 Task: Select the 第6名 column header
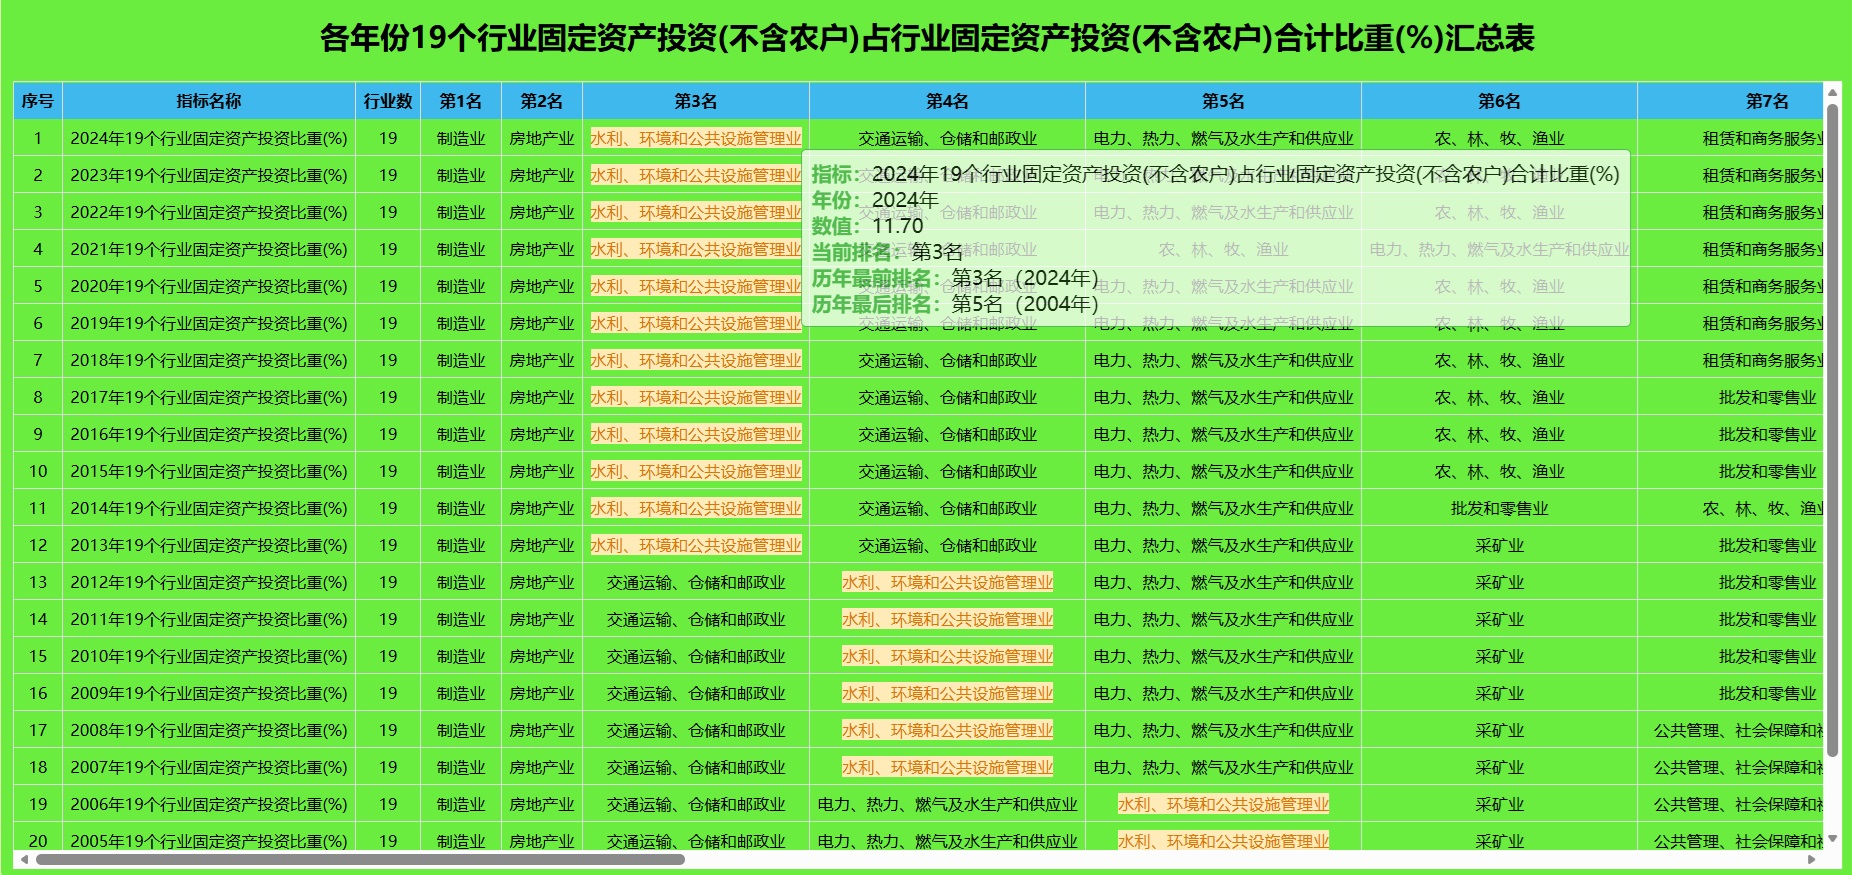click(x=1499, y=101)
